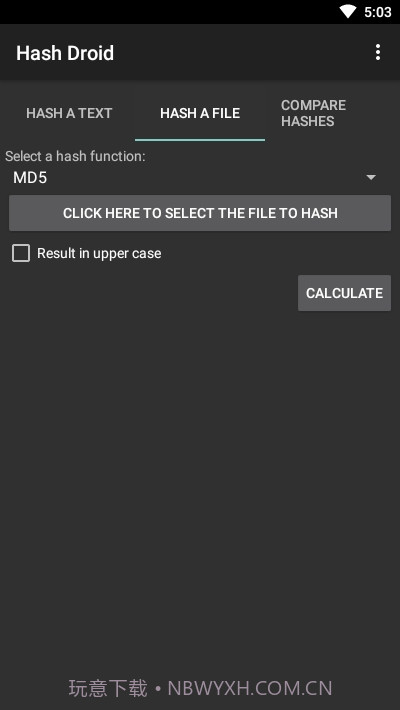Click the black status bar left of Wi-Fi
400x710 pixels.
point(168,12)
